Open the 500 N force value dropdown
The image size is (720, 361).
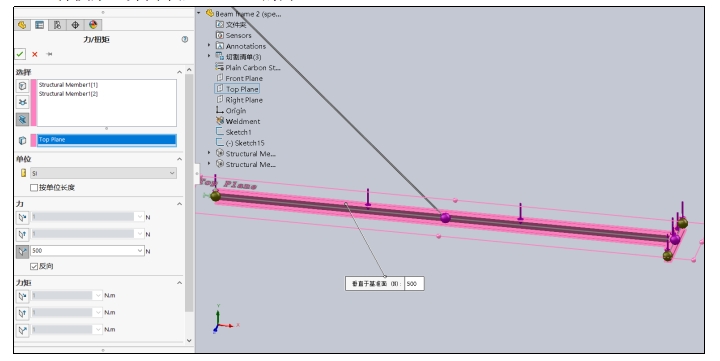pyautogui.click(x=140, y=251)
